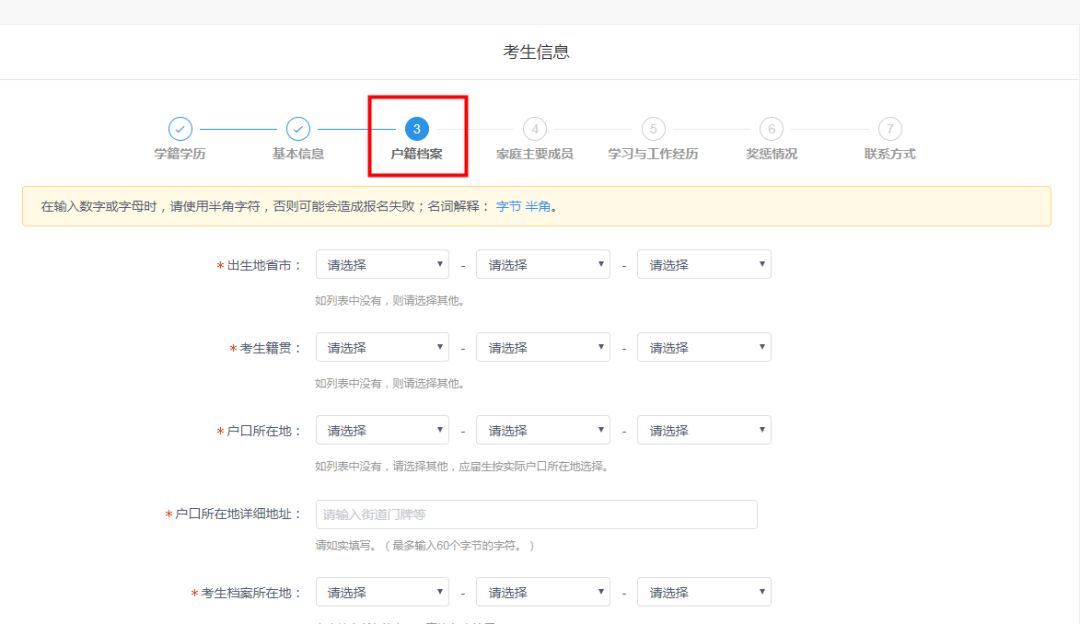Expand the first 考生籍贯 dropdown
The image size is (1080, 624).
pyautogui.click(x=382, y=348)
